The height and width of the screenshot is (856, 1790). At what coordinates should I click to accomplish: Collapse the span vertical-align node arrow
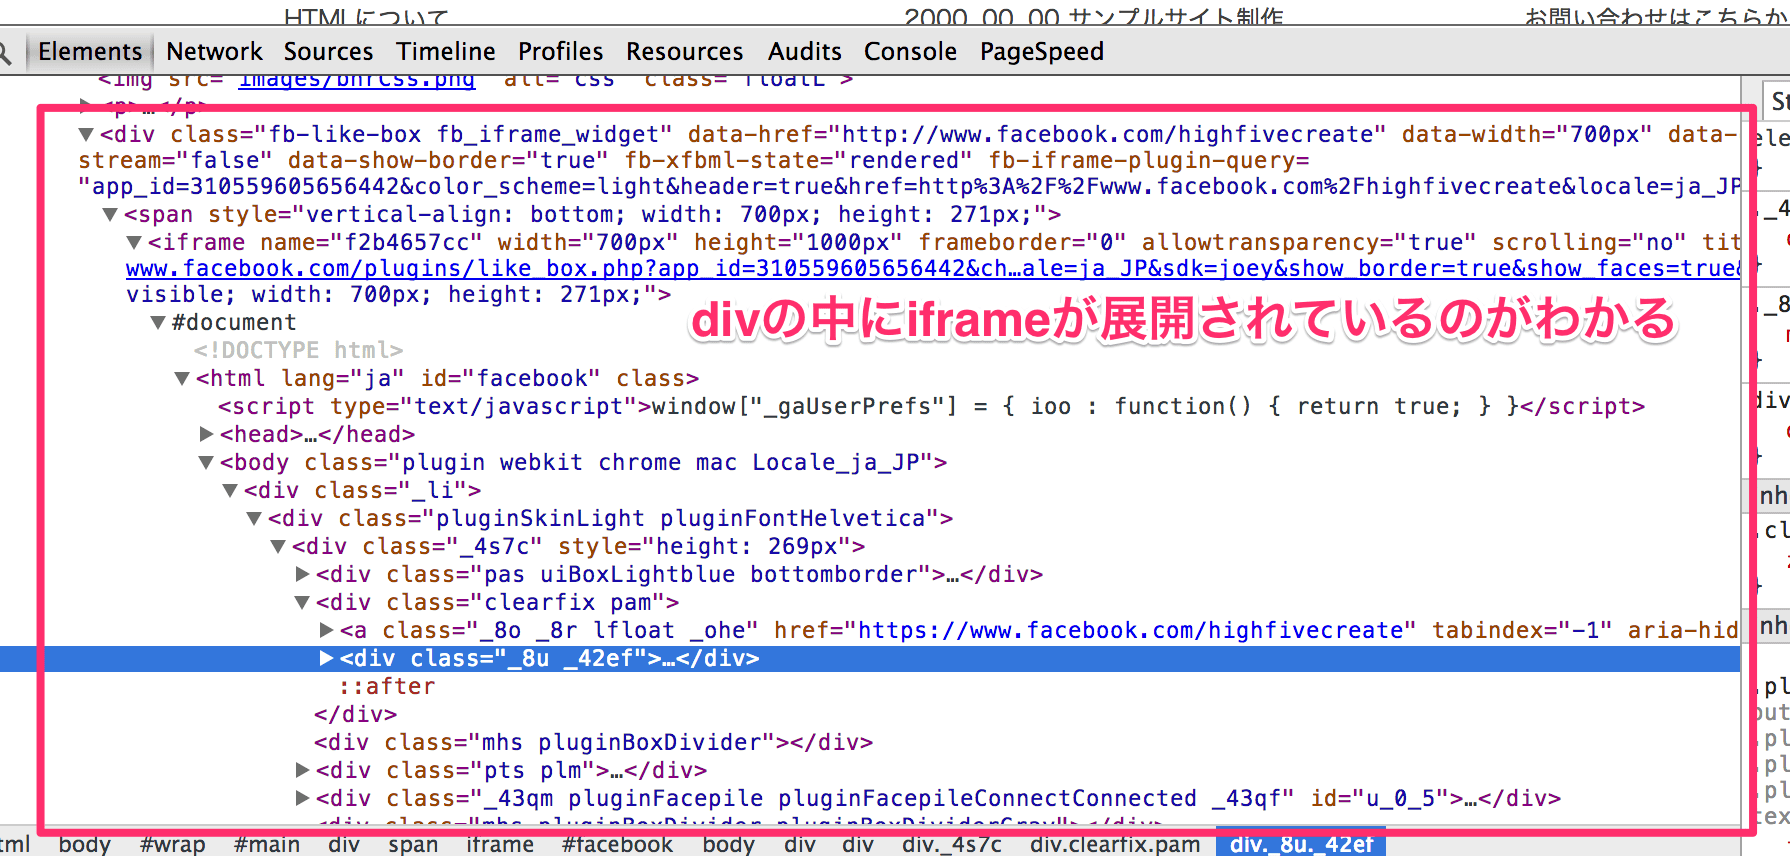110,214
